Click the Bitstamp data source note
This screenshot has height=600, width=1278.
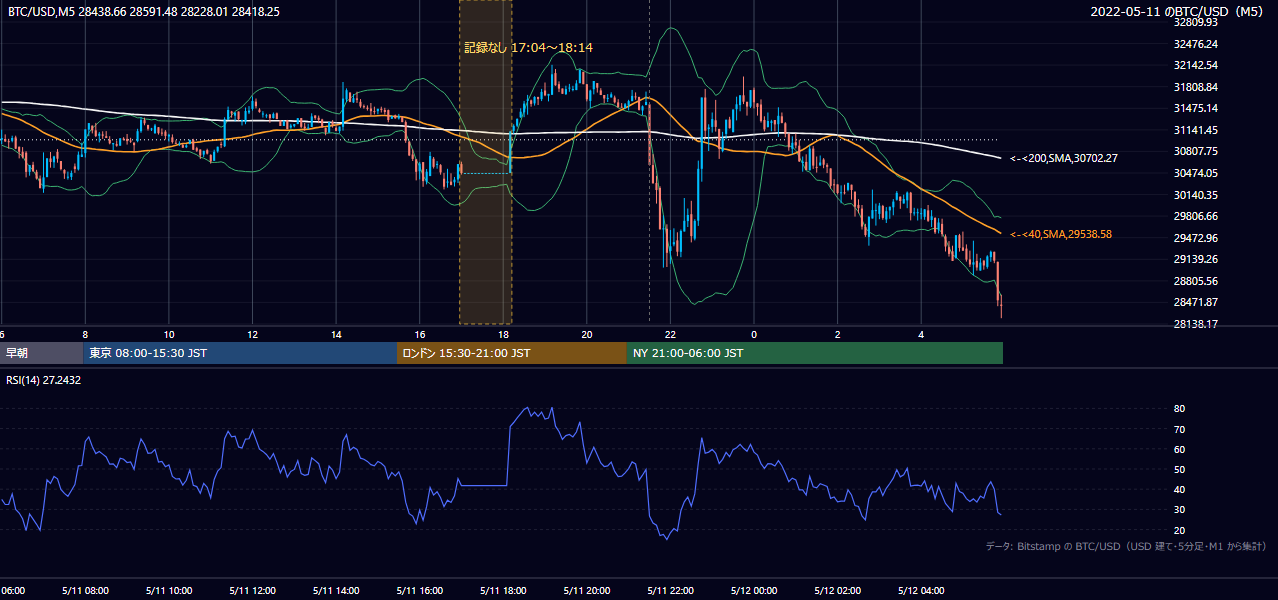point(1127,546)
